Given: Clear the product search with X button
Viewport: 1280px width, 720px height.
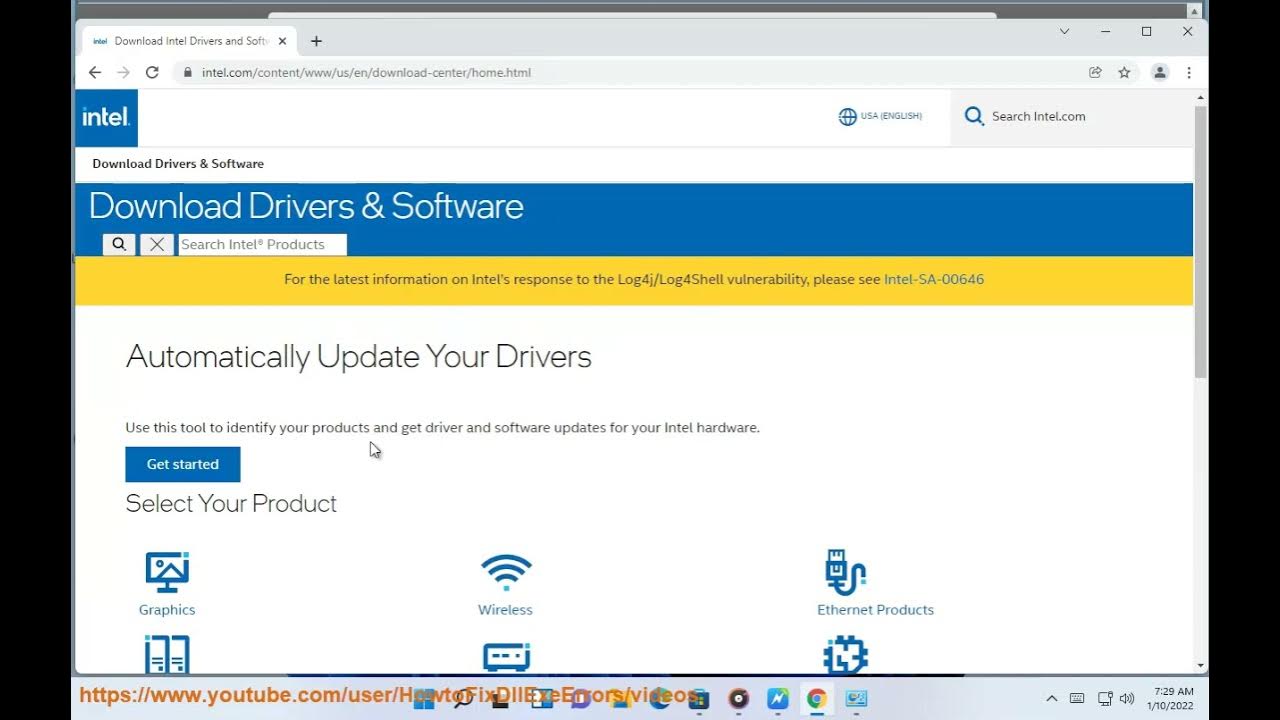Looking at the screenshot, I should pyautogui.click(x=157, y=244).
